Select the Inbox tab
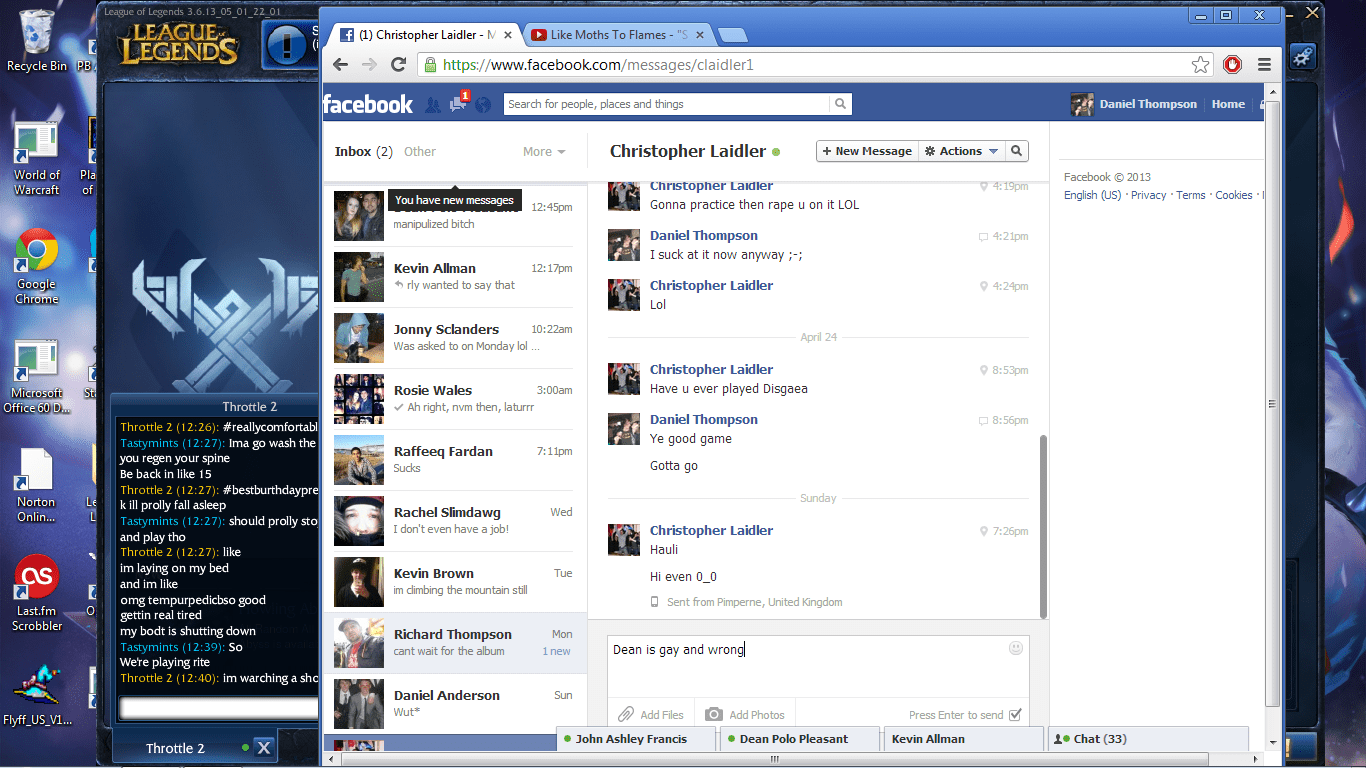The width and height of the screenshot is (1366, 768). pyautogui.click(x=364, y=151)
